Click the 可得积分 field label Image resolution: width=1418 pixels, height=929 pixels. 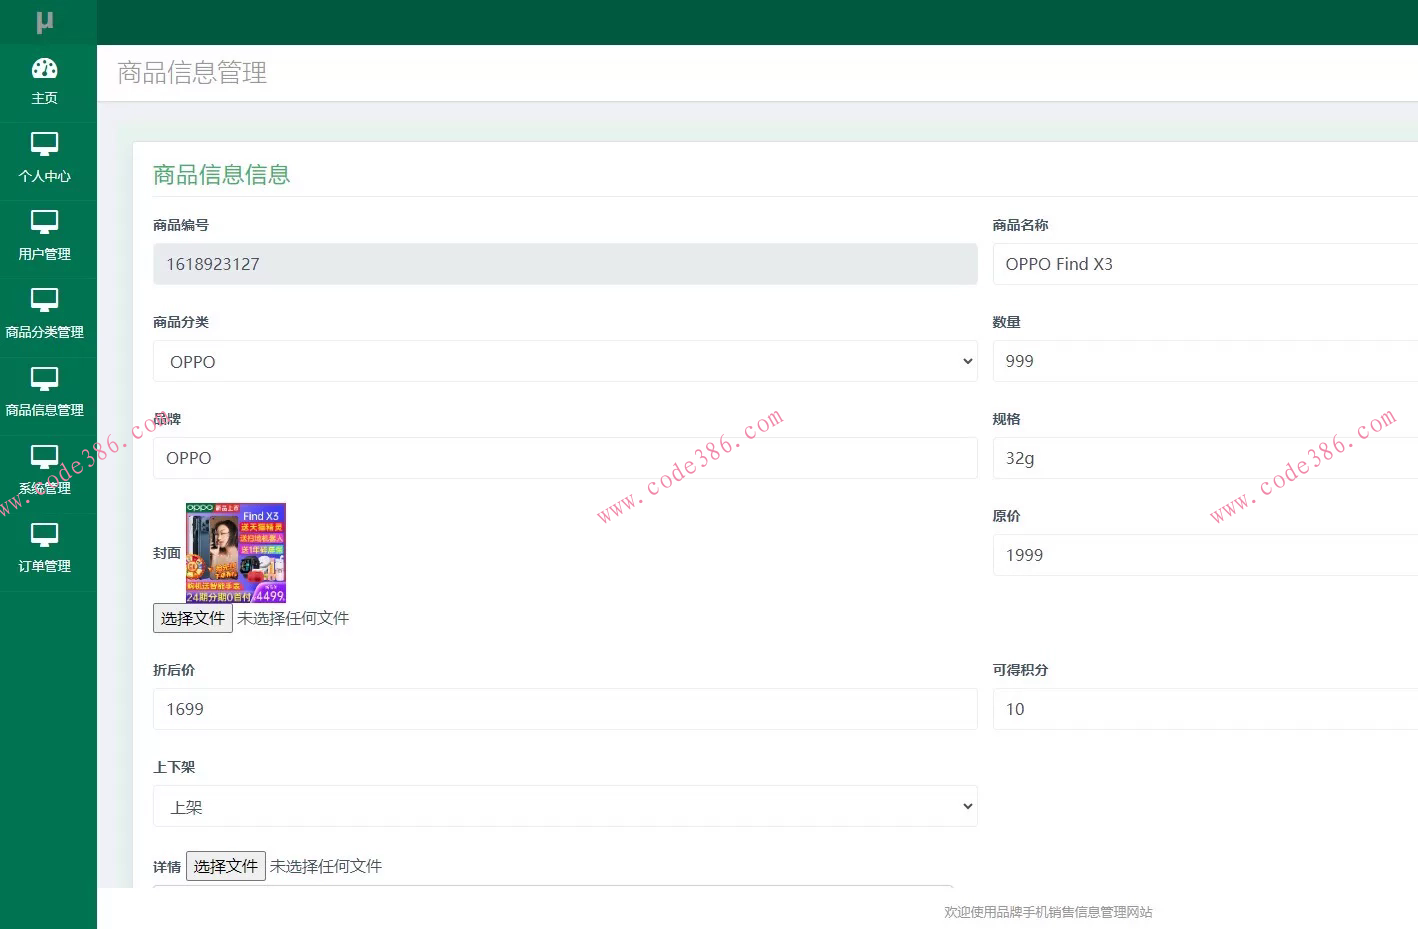pos(1020,670)
